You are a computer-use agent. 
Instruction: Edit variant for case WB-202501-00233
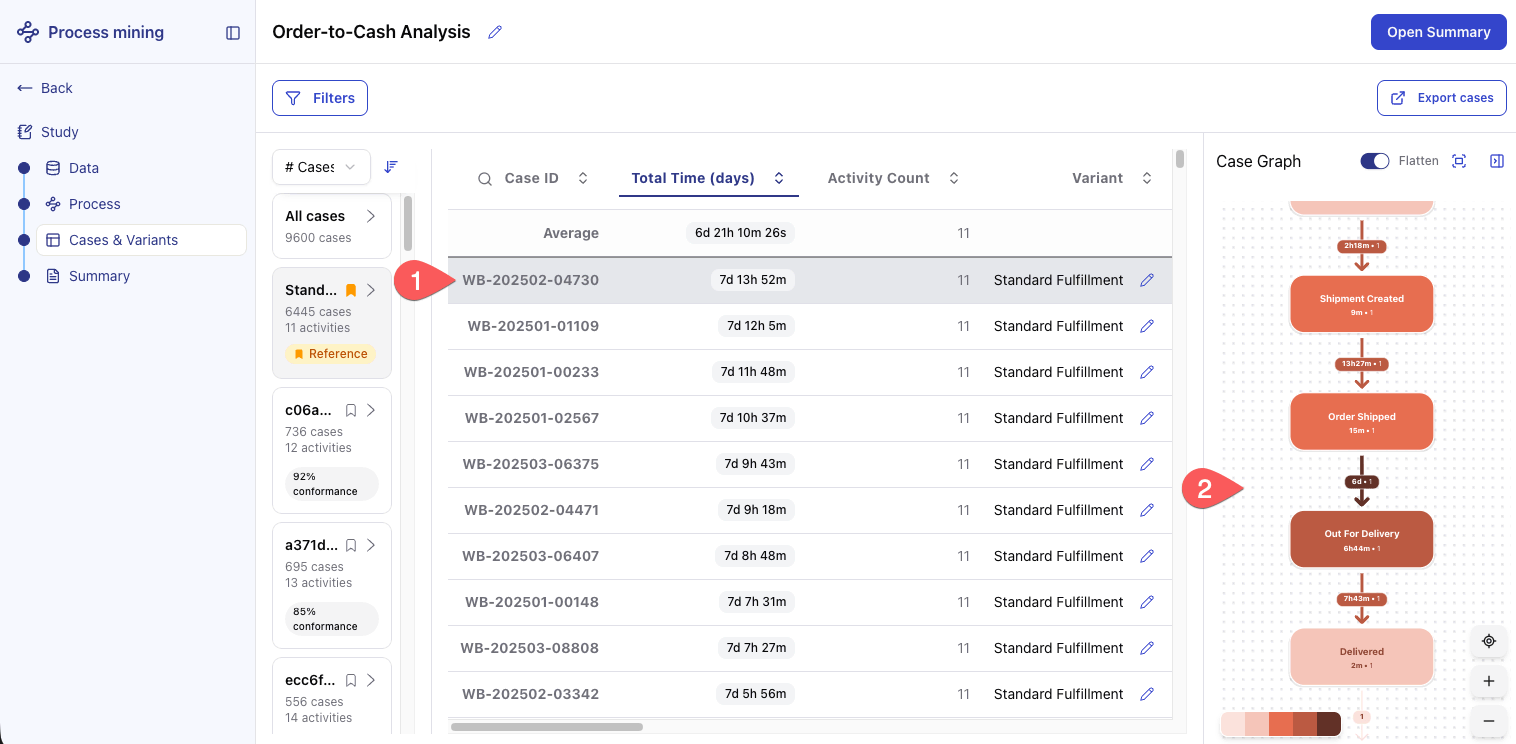tap(1147, 372)
